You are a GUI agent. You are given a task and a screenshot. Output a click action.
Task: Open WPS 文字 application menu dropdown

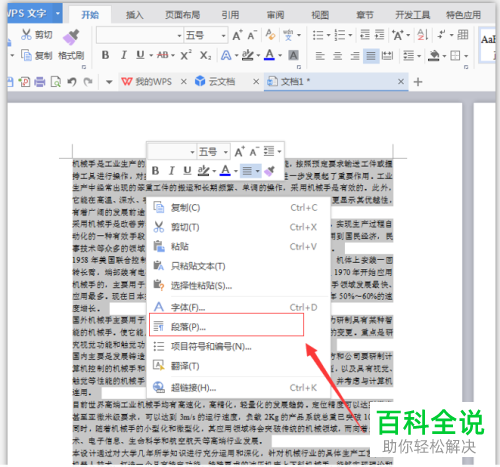[x=58, y=13]
